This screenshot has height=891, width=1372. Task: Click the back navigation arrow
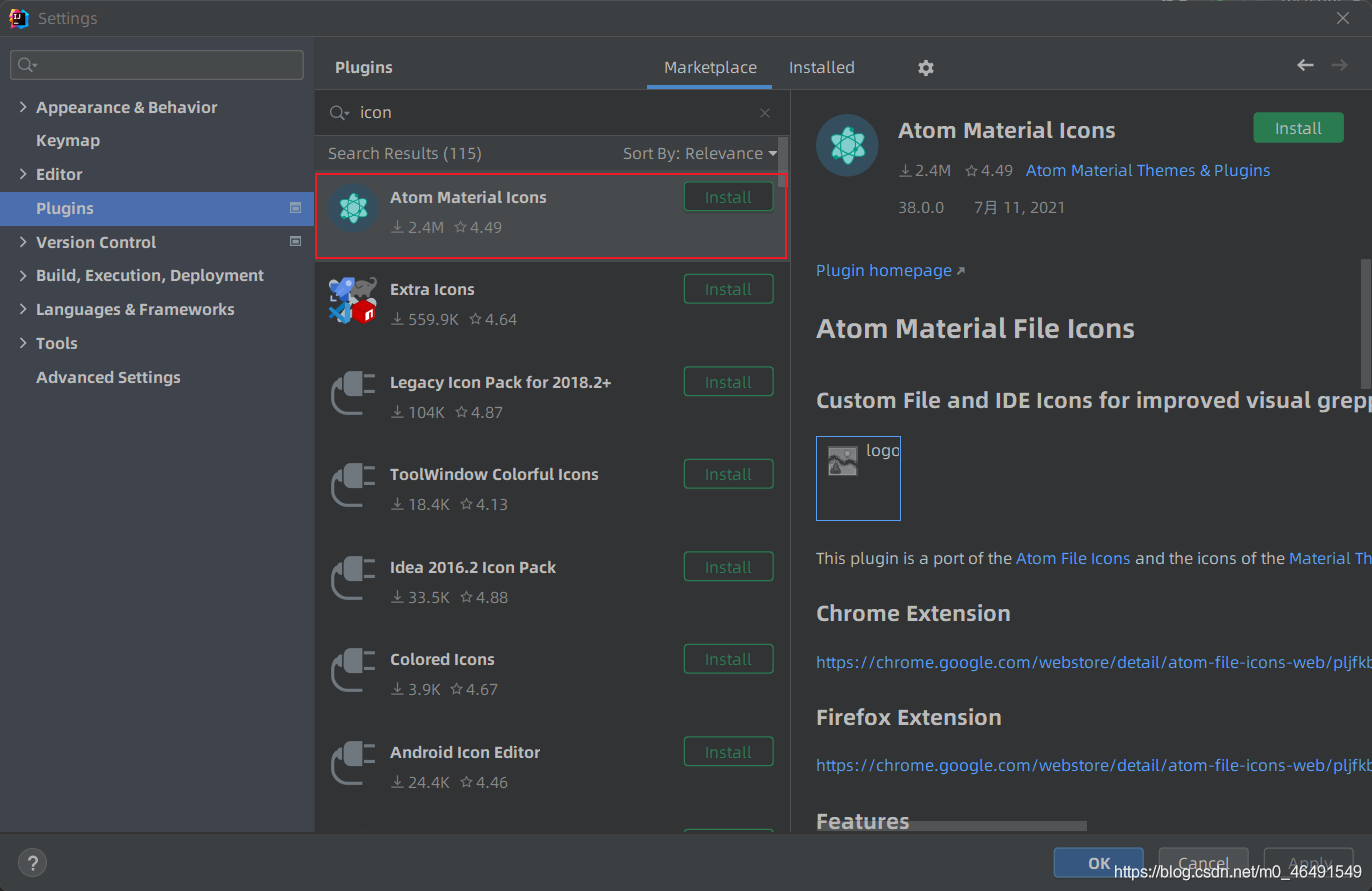point(1305,65)
